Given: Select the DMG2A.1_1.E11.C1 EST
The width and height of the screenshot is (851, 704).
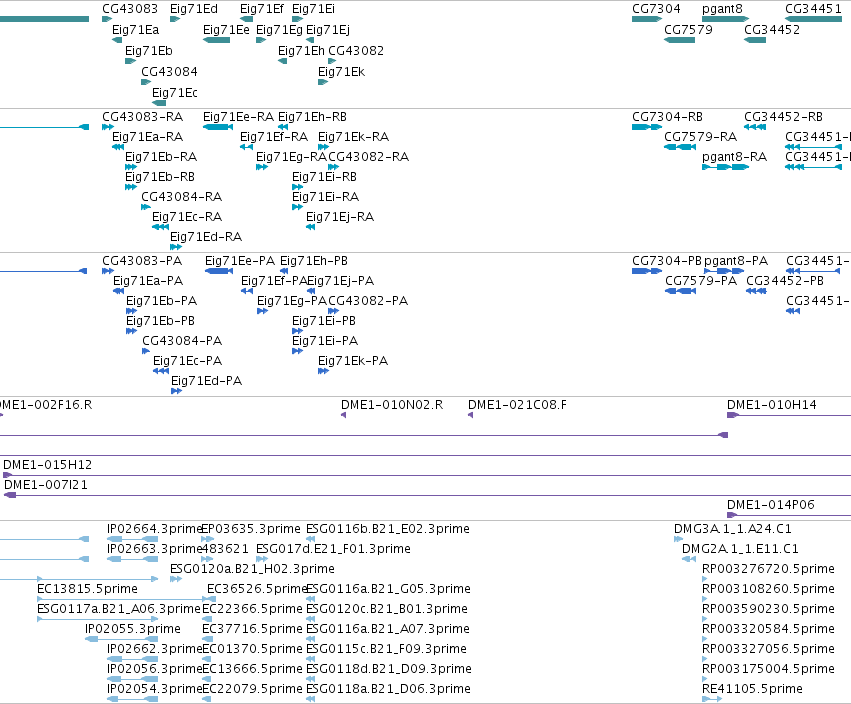Looking at the screenshot, I should click(x=689, y=560).
